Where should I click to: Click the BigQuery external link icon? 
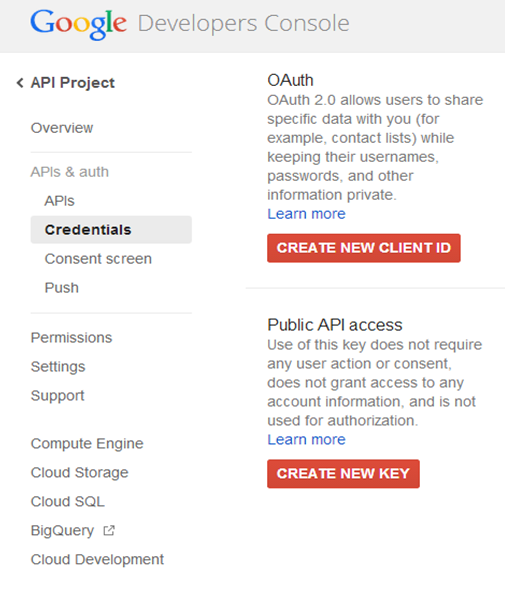(109, 531)
